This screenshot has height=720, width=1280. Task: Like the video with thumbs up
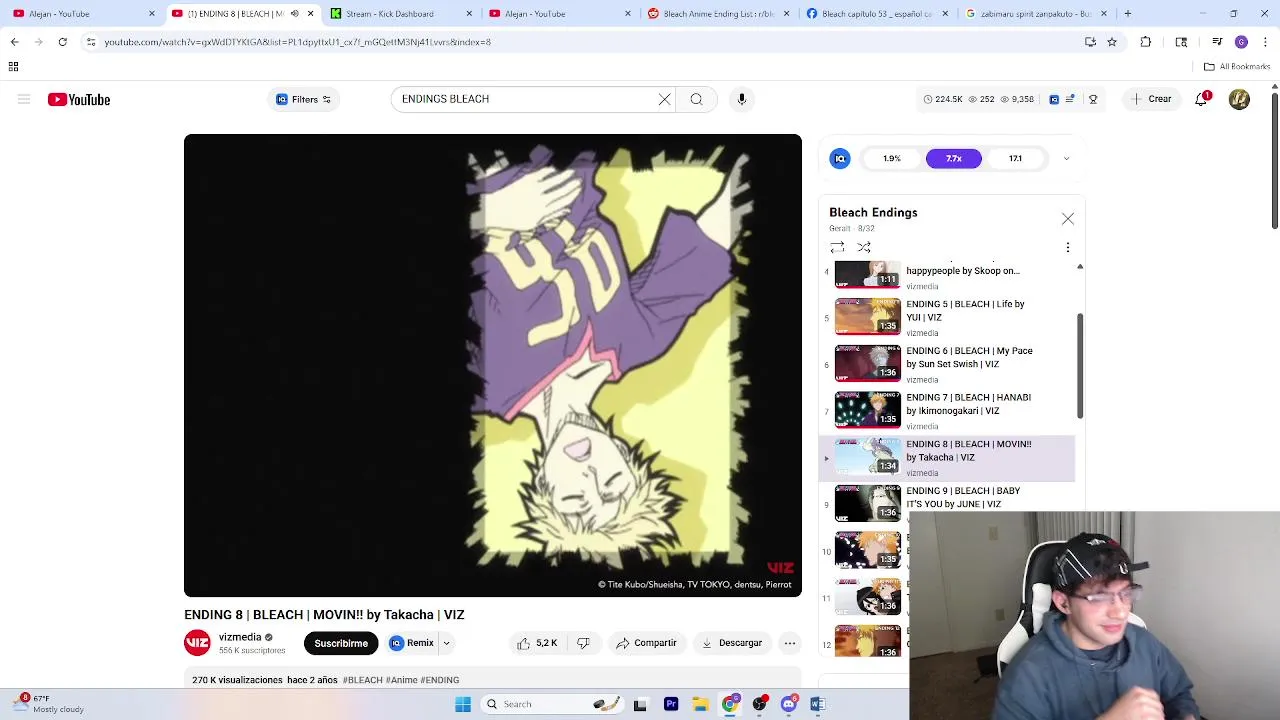click(536, 643)
